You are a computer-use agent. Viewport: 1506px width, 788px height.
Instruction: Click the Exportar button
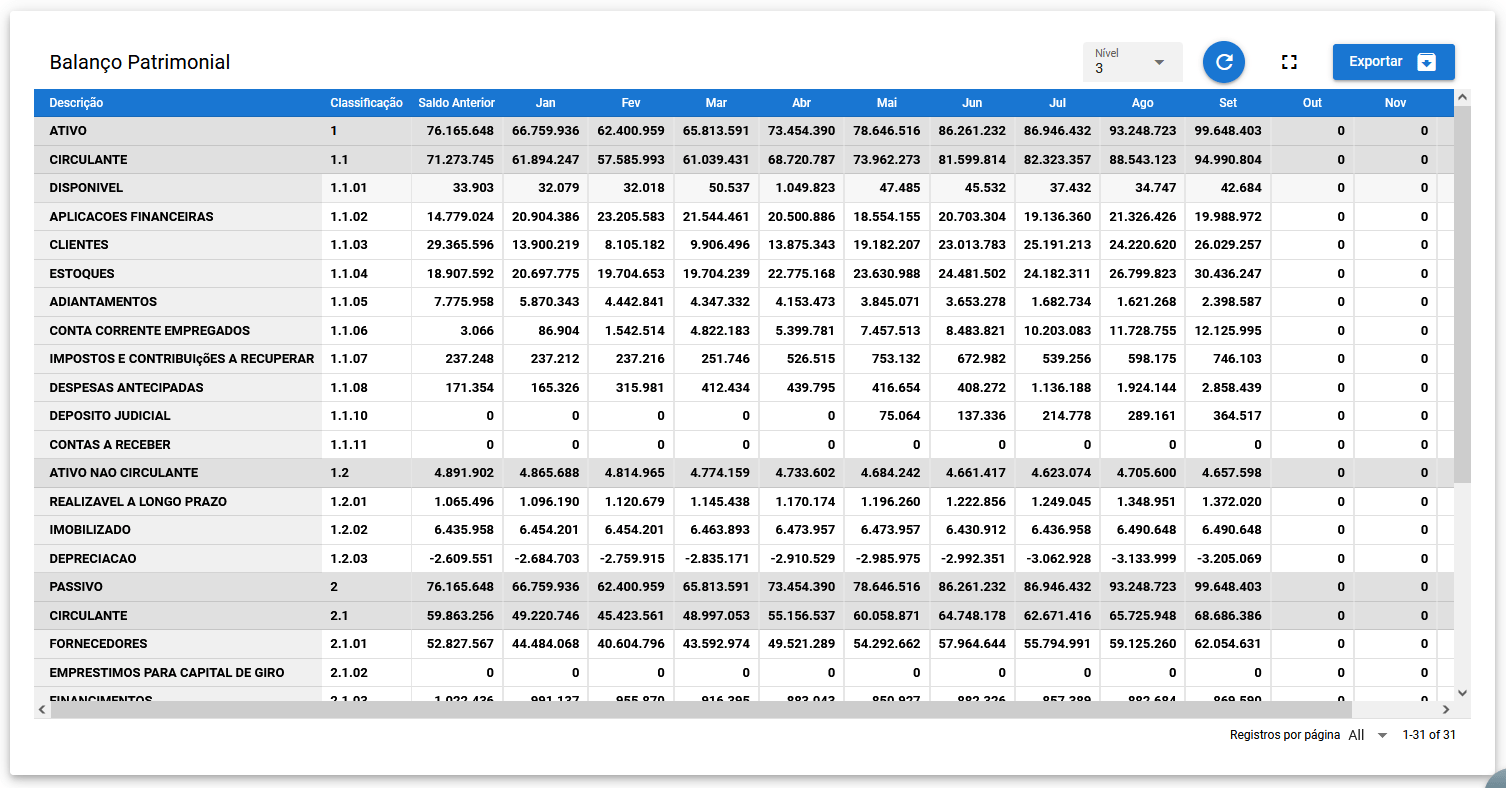(1393, 62)
